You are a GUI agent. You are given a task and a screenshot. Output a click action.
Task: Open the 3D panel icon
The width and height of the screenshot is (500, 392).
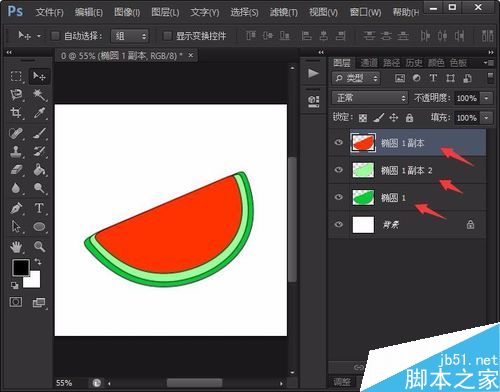pos(313,101)
